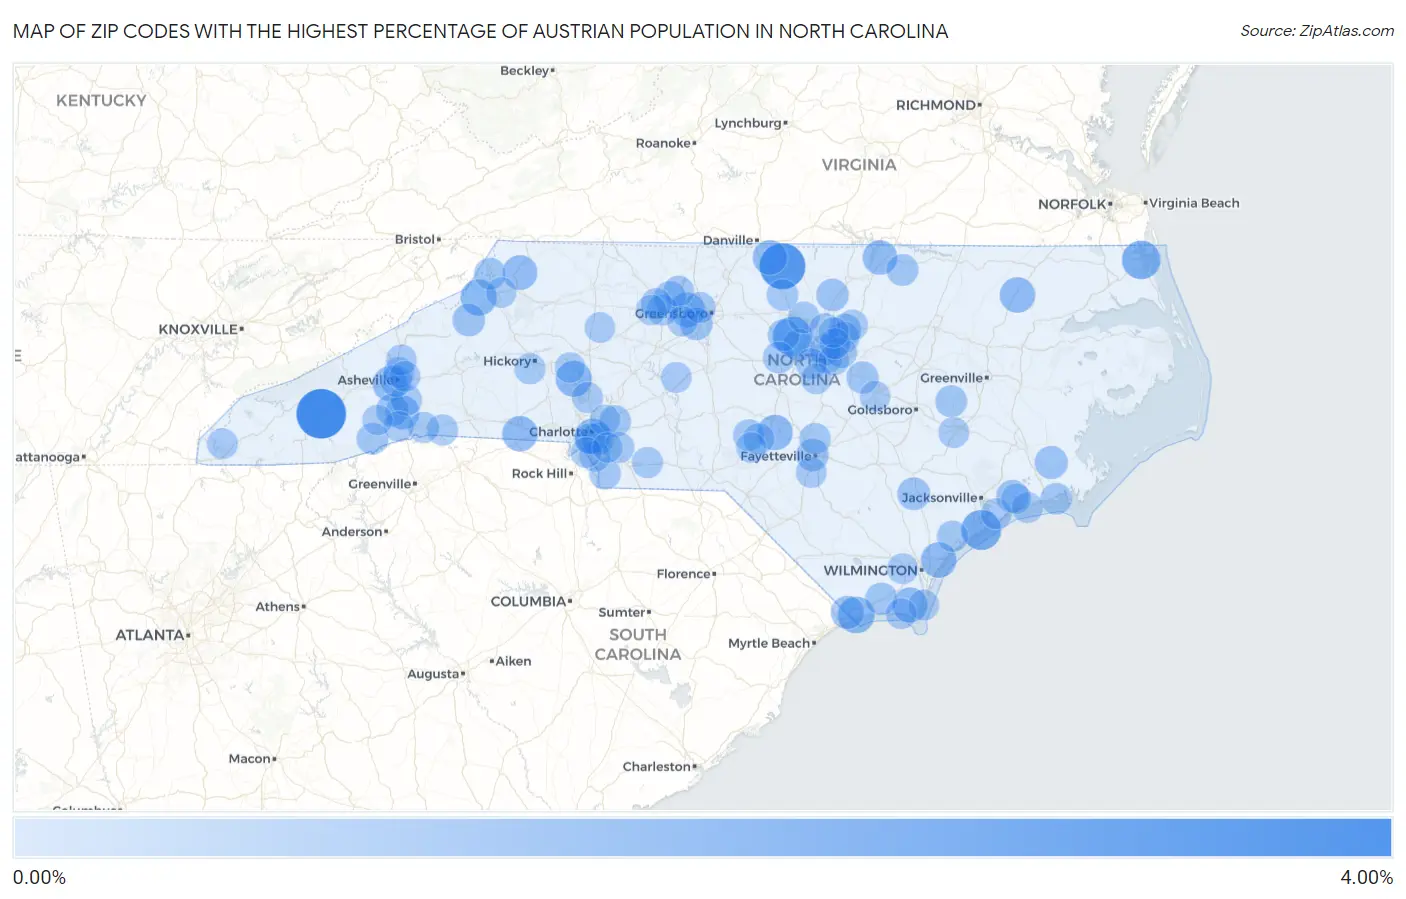Click the Greenville label in South Carolina
This screenshot has height=899, width=1406.
tap(380, 484)
